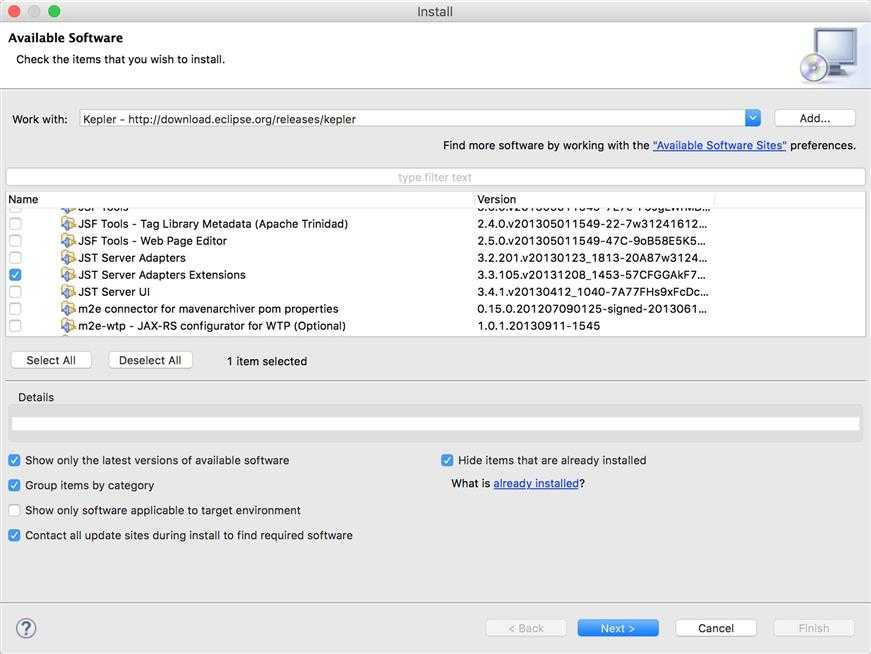This screenshot has width=871, height=654.
Task: Select version 2.4.0.v201305011549 cell
Action: click(592, 224)
